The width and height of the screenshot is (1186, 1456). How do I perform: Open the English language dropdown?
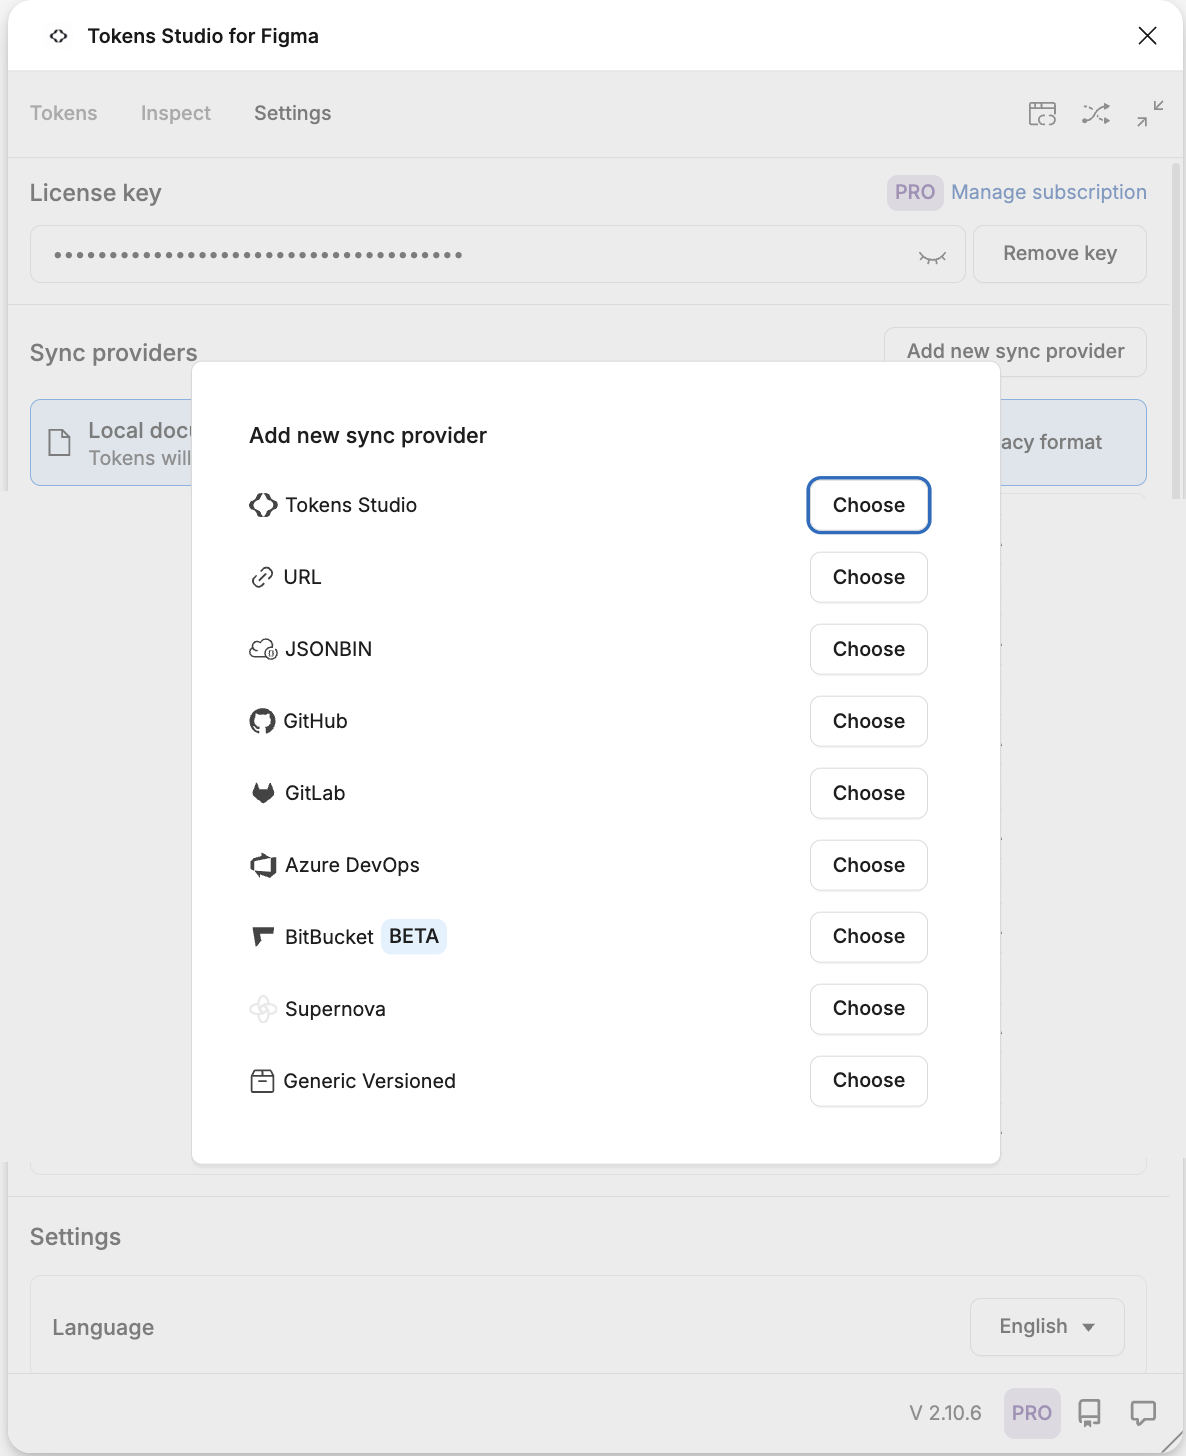pyautogui.click(x=1047, y=1326)
